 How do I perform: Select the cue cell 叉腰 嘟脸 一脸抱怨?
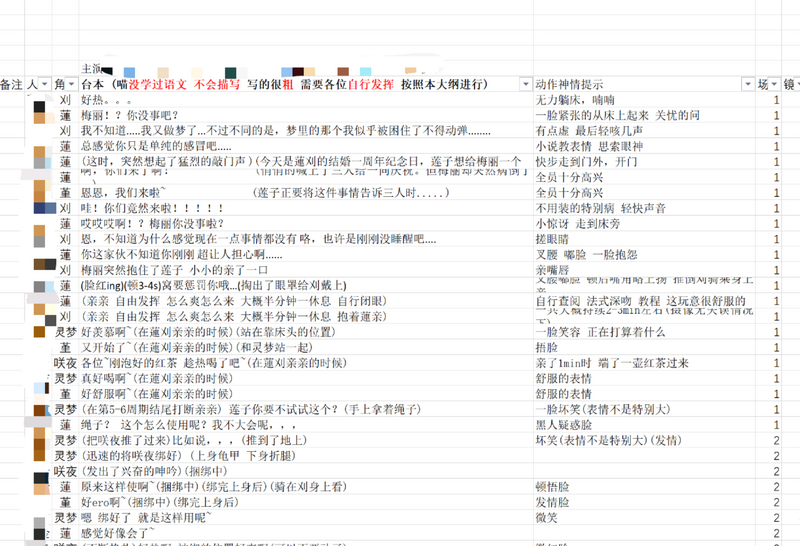click(x=644, y=255)
